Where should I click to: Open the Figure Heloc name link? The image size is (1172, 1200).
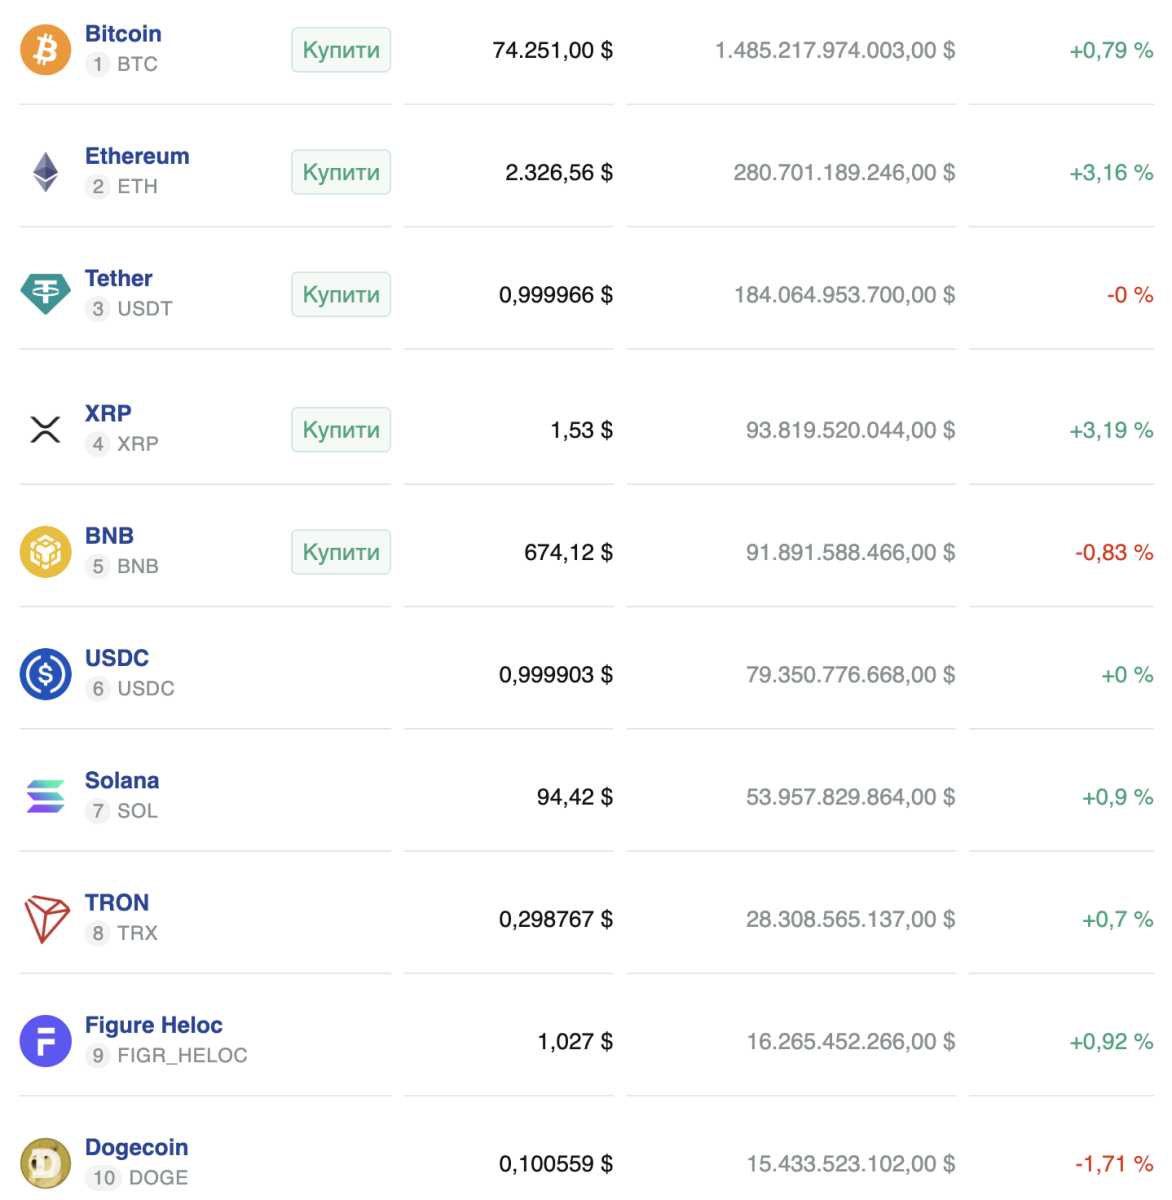coord(154,1025)
